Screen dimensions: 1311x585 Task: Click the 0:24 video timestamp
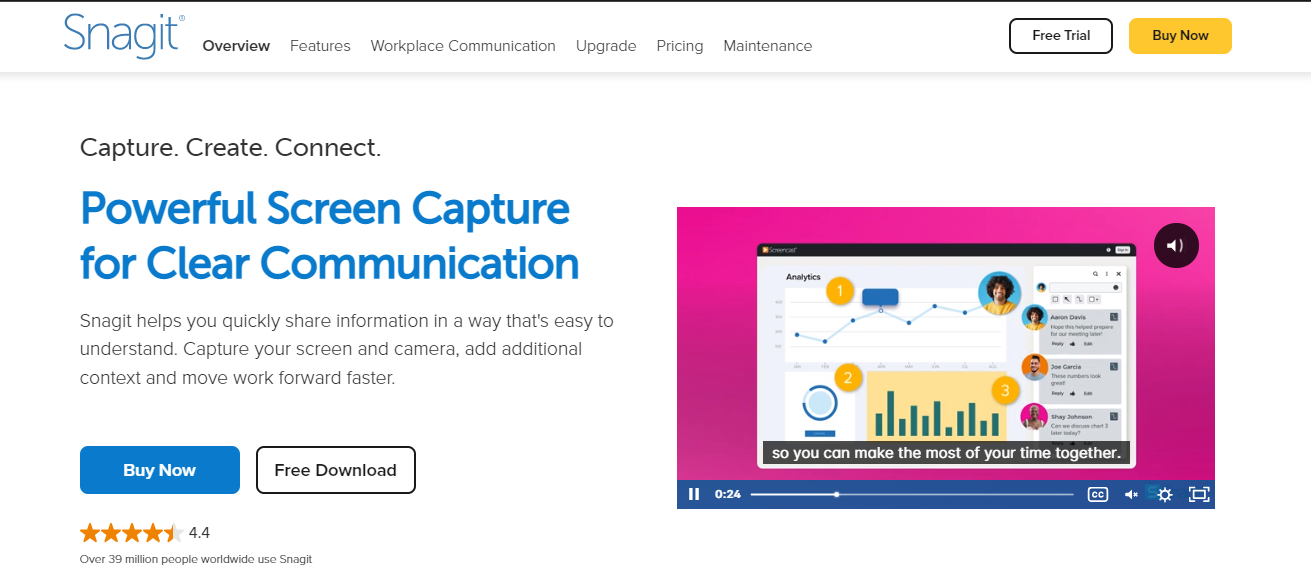(x=728, y=494)
